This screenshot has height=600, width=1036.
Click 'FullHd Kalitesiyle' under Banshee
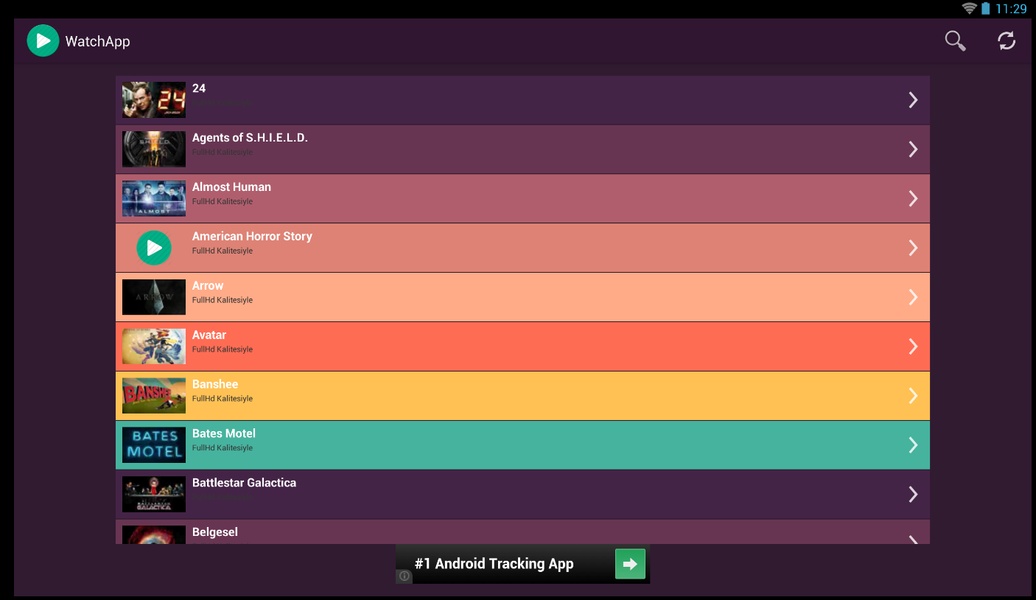222,398
